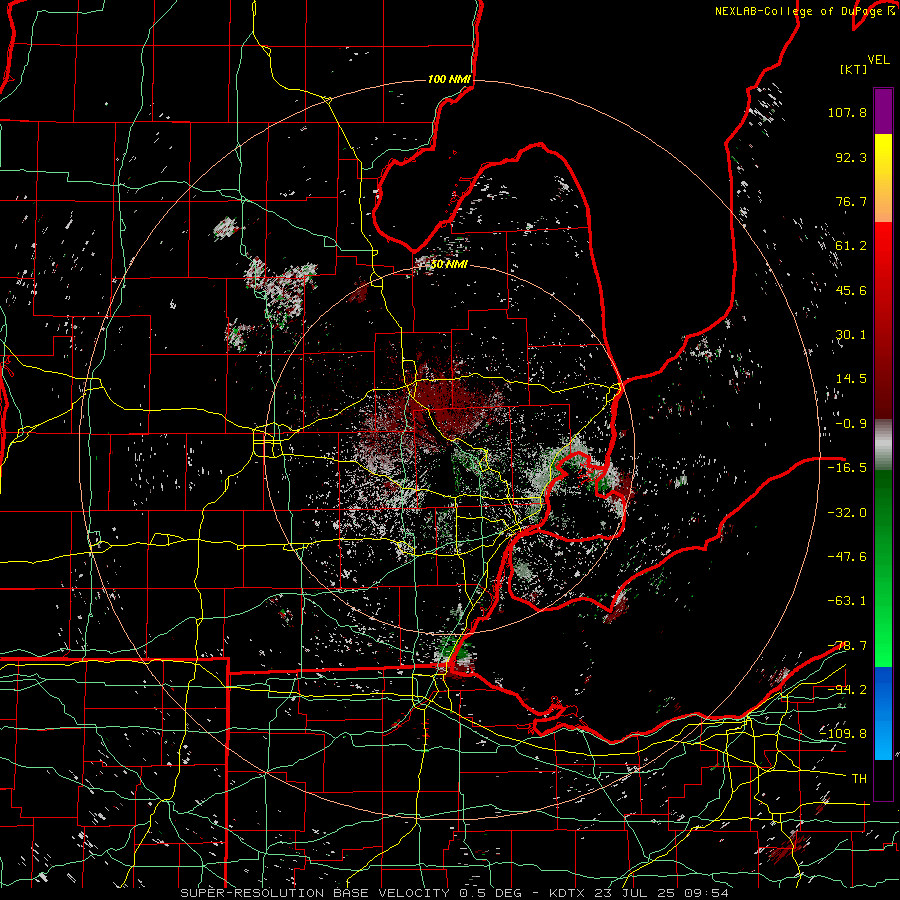Select the 76.7 velocity scale value

click(x=851, y=201)
